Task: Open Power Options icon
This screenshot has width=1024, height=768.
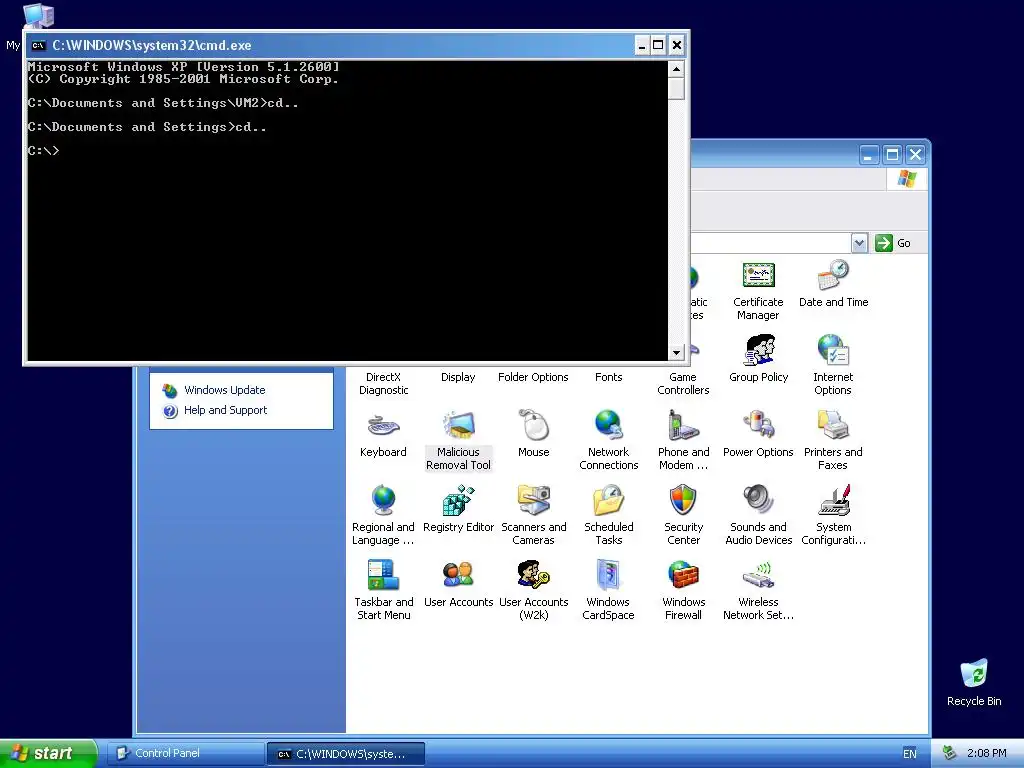Action: coord(758,434)
